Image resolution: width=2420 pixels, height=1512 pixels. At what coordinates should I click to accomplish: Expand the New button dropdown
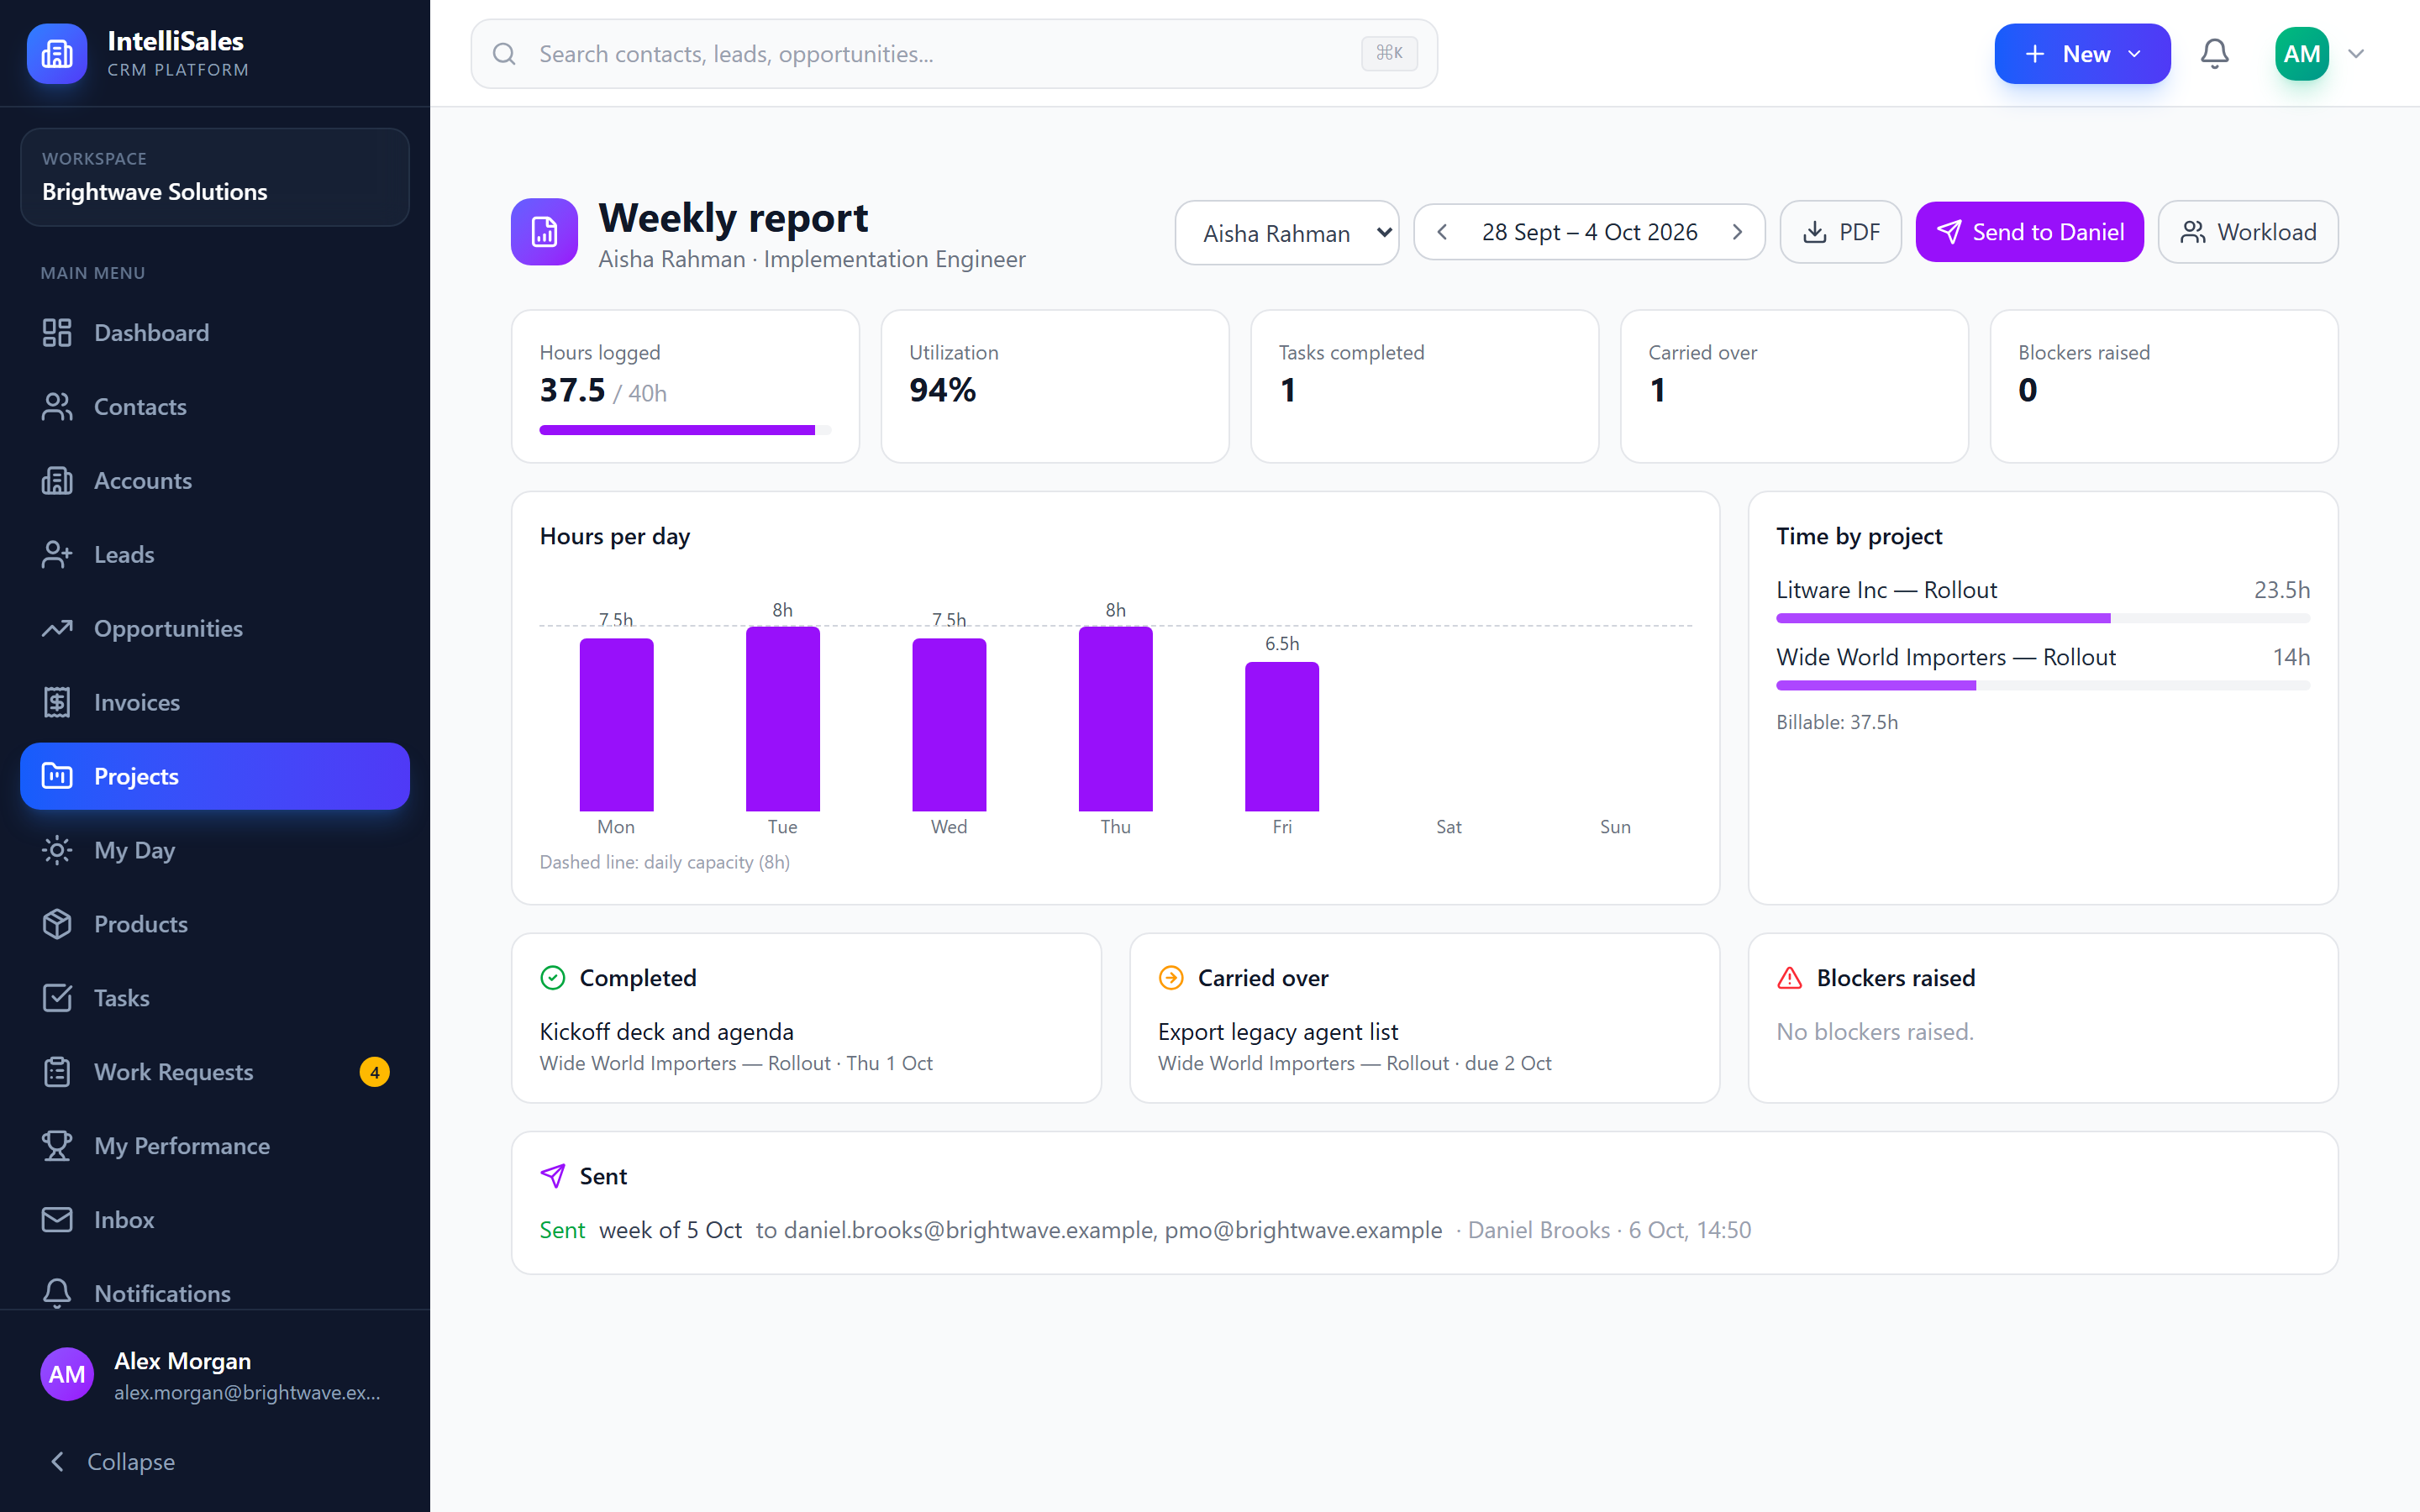click(x=2082, y=54)
